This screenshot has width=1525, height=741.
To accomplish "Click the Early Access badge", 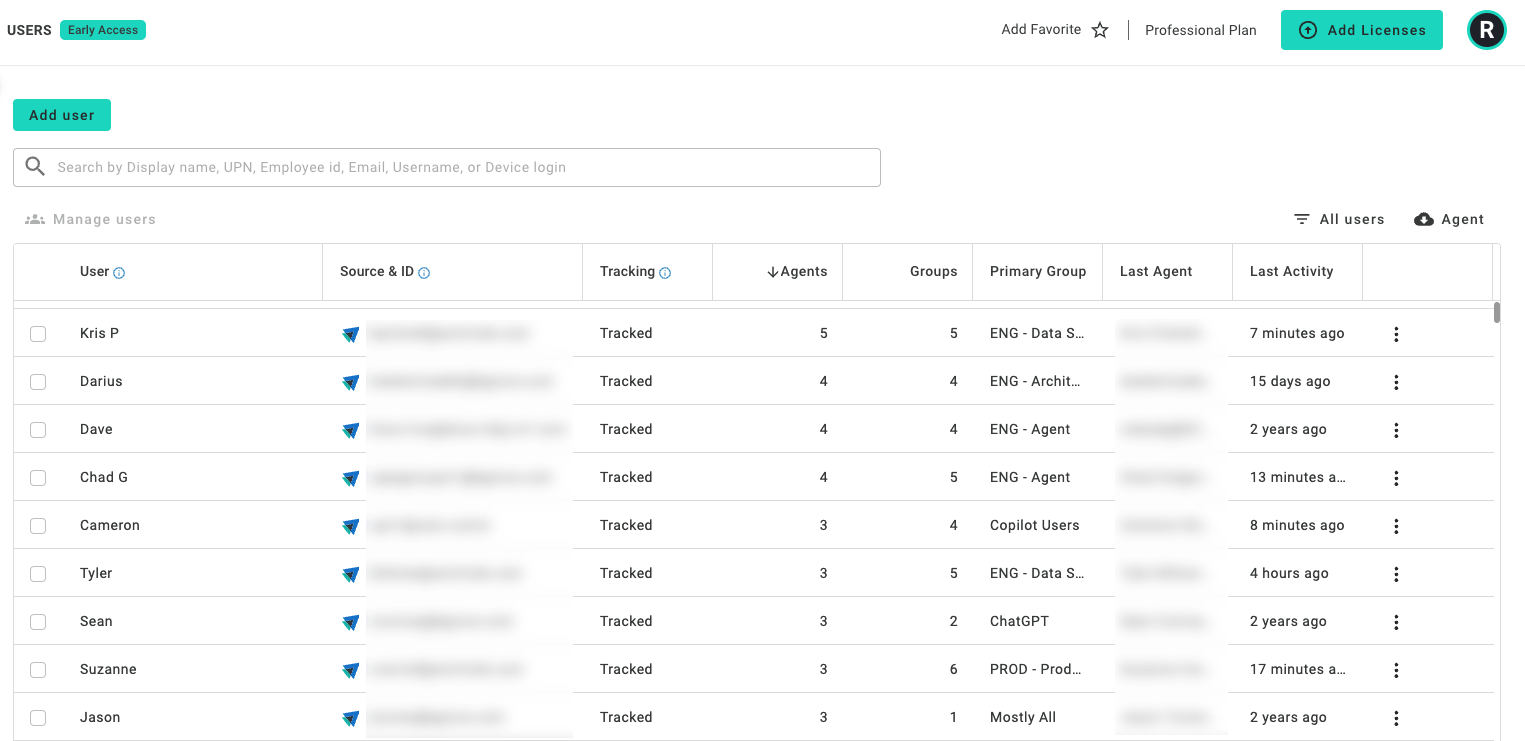I will [x=103, y=30].
